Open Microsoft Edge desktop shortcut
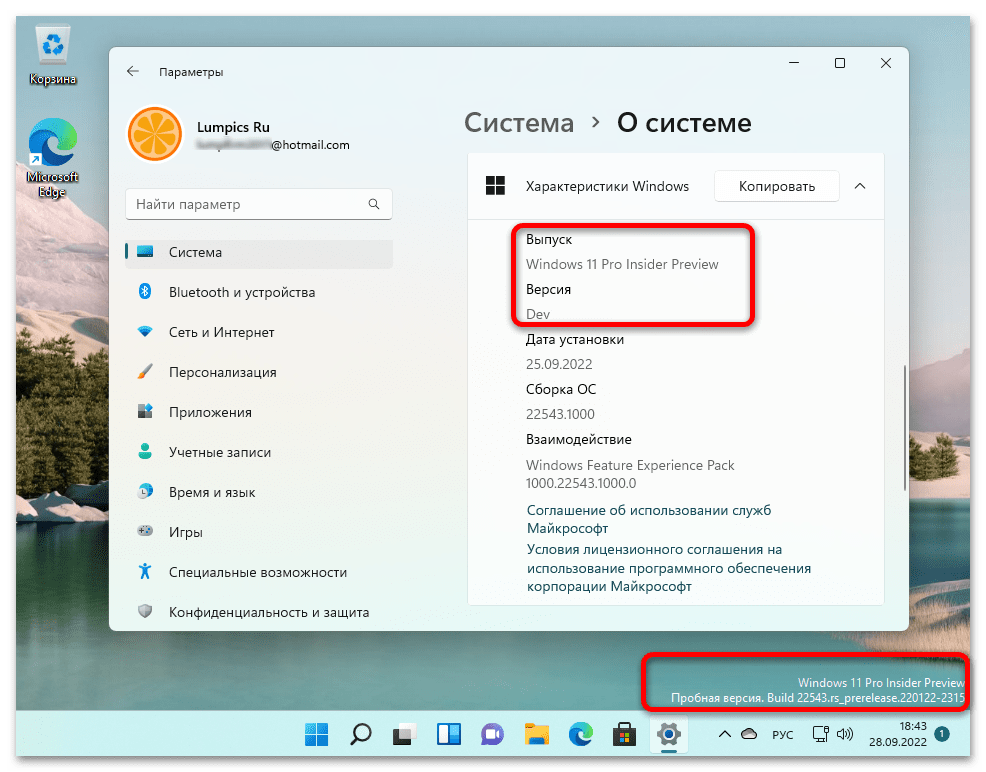The width and height of the screenshot is (986, 772). (53, 158)
